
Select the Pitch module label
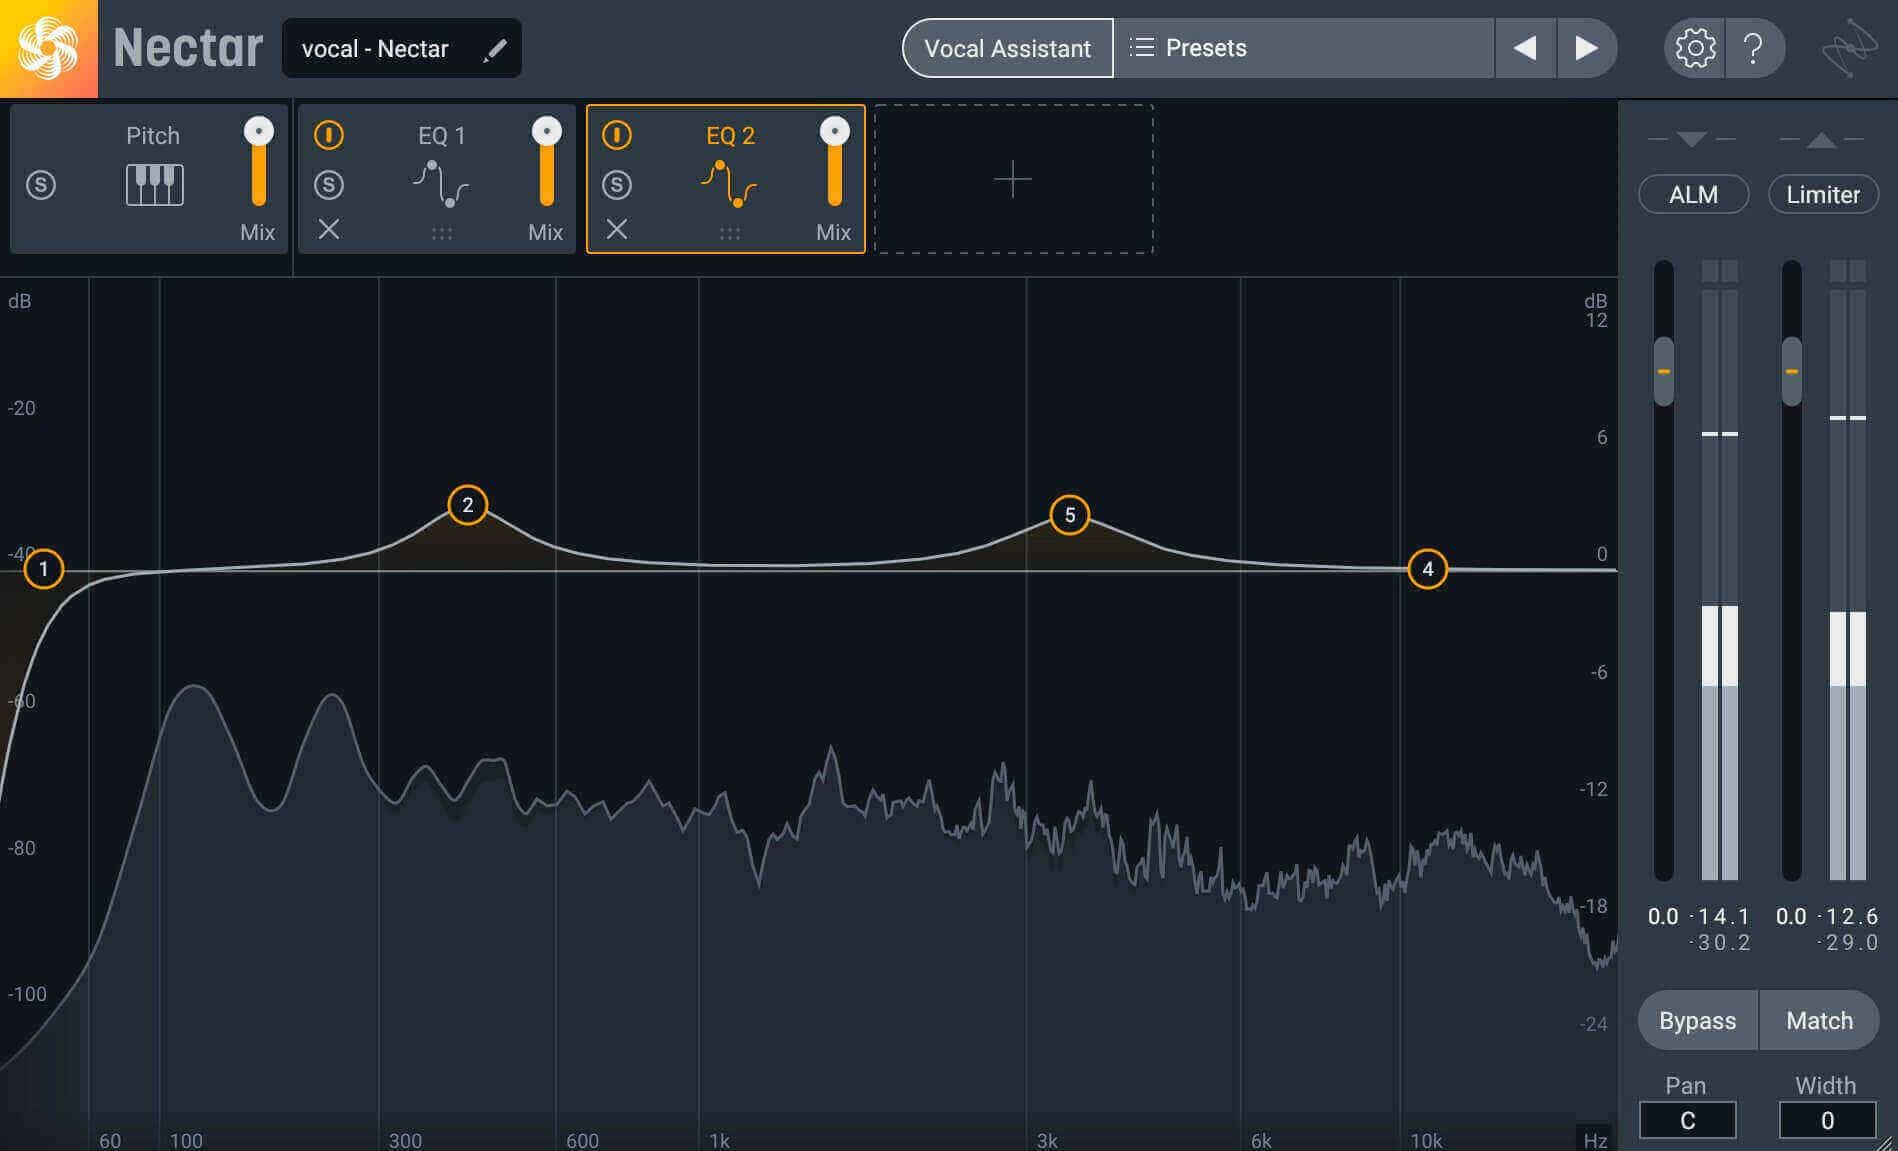[153, 135]
